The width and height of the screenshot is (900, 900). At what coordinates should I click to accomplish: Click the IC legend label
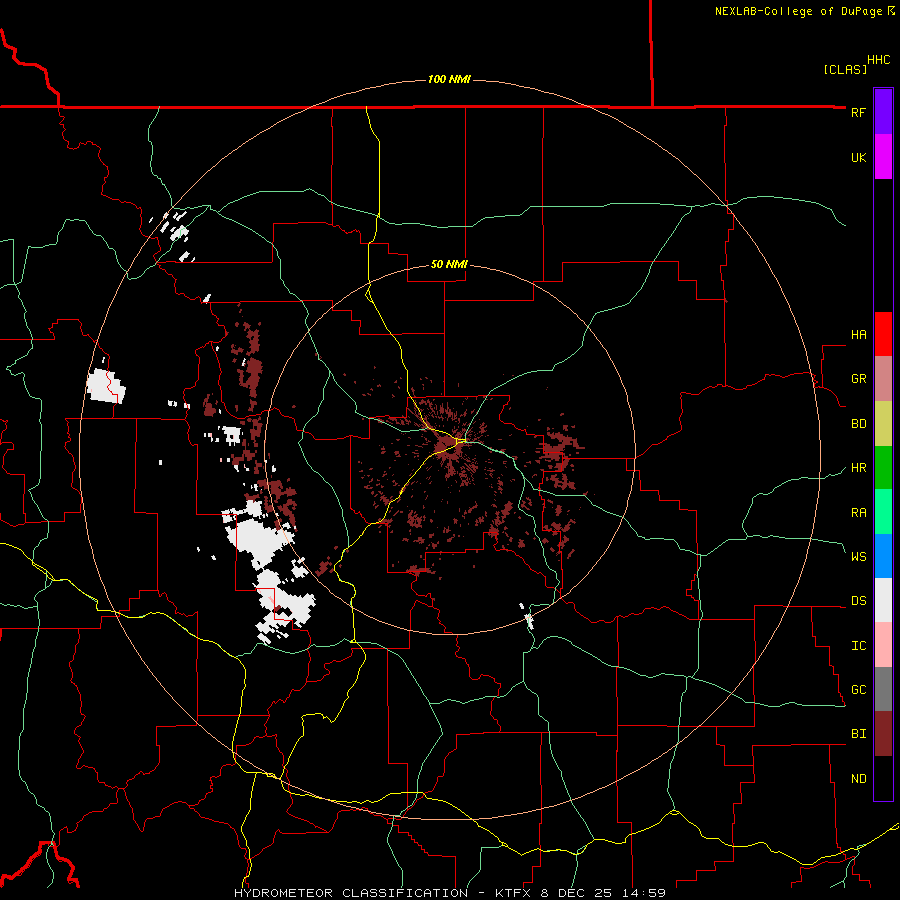pos(858,646)
